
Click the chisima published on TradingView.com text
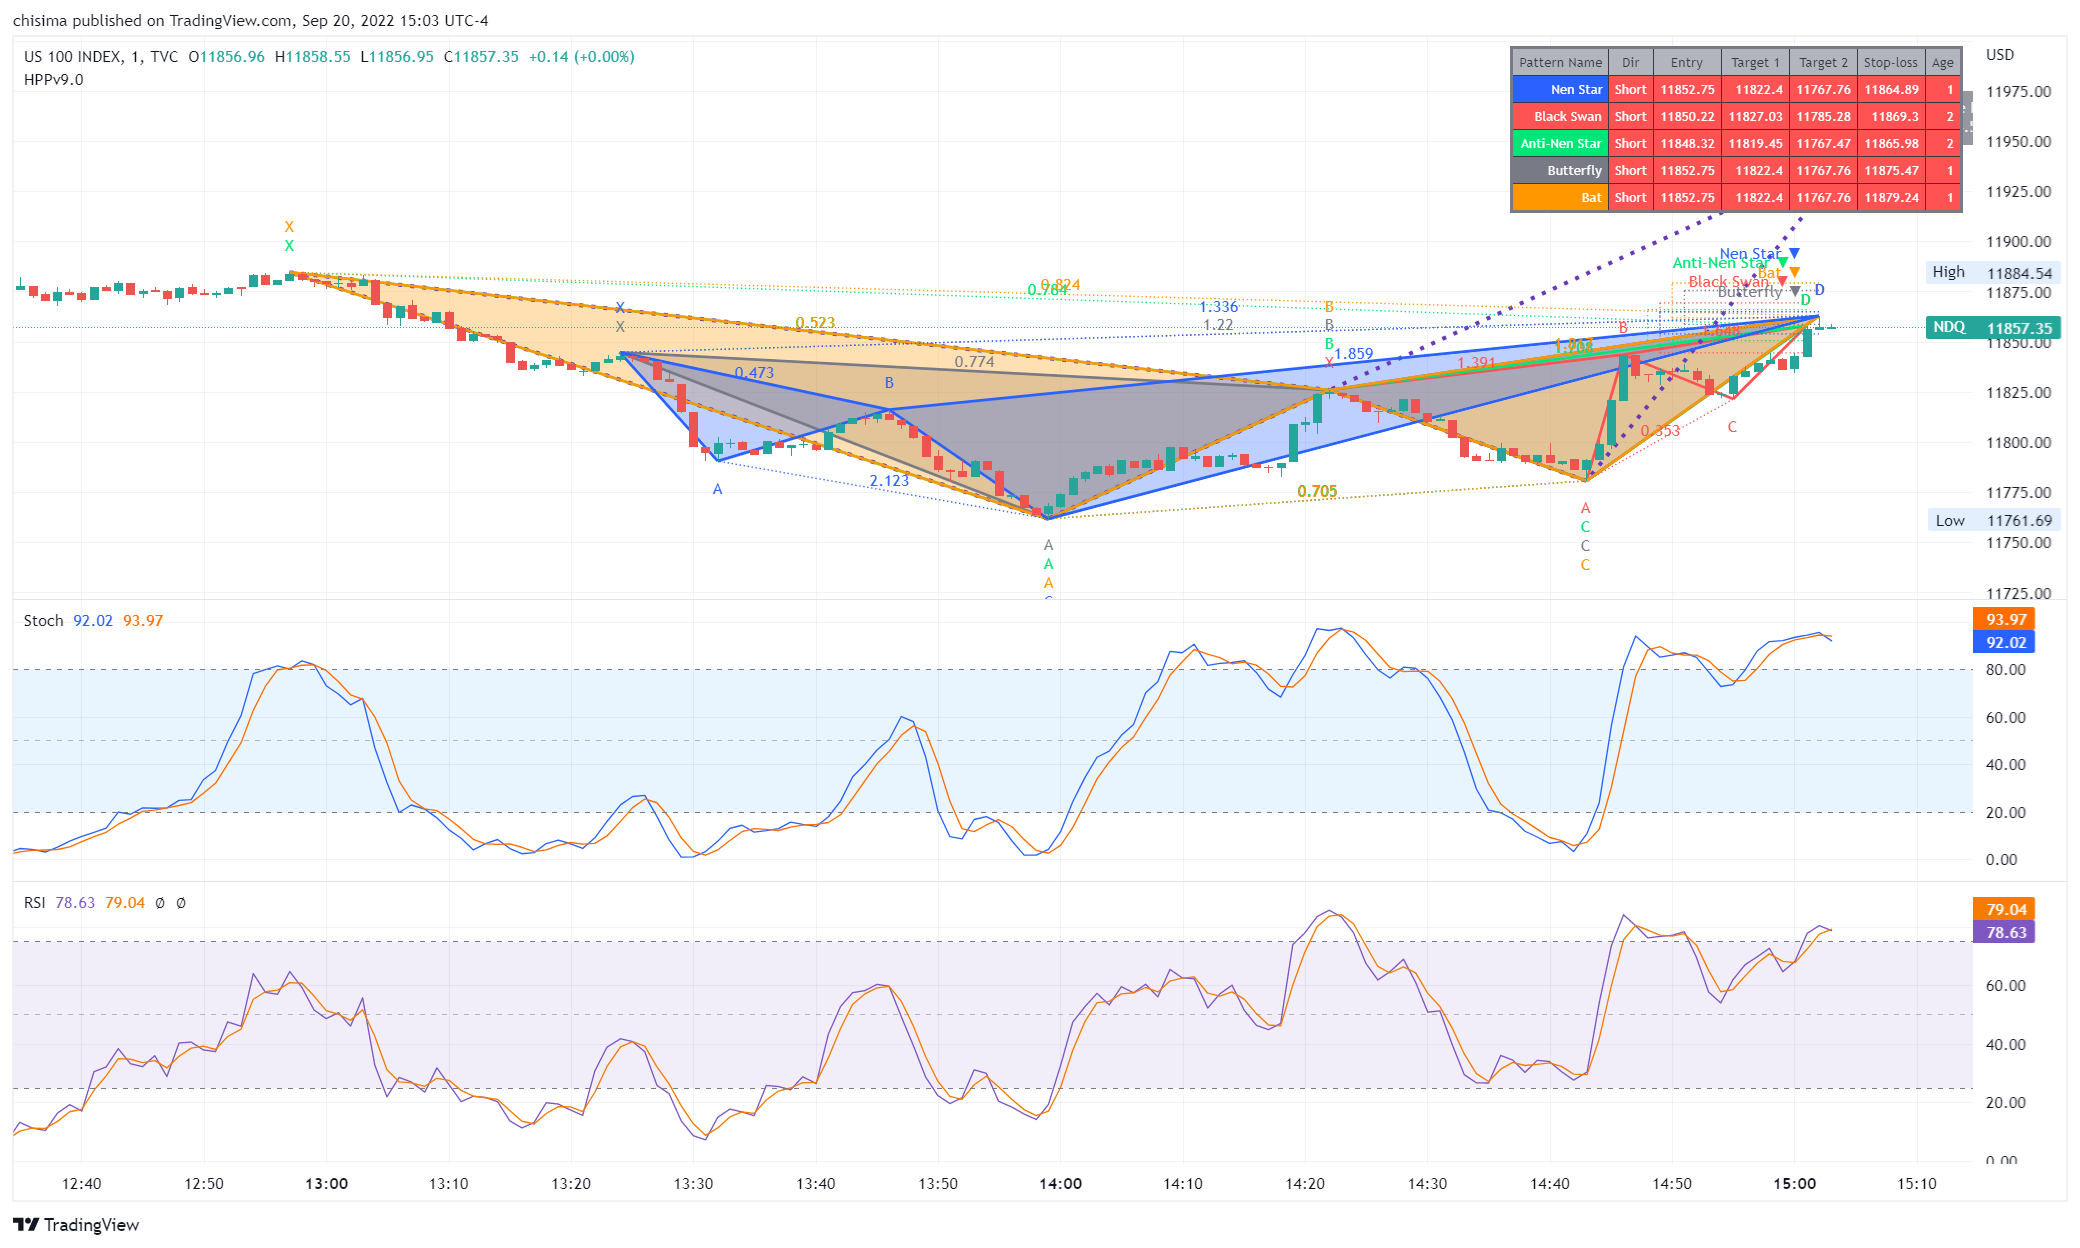250,20
